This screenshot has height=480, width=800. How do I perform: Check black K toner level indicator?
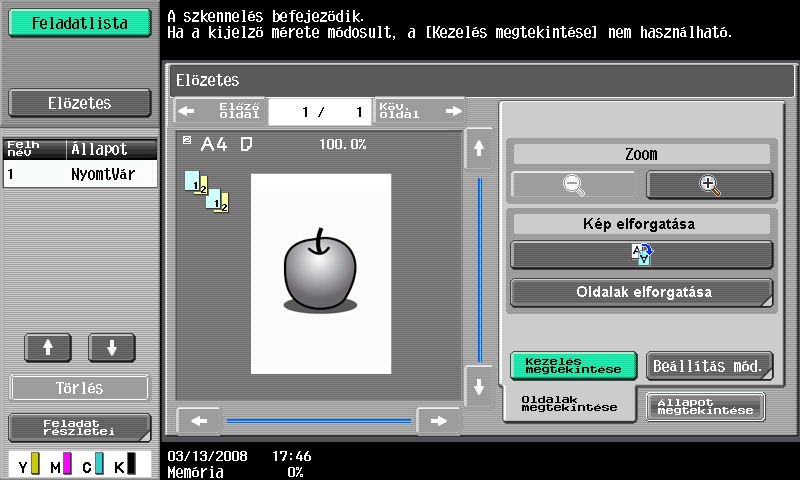125,464
